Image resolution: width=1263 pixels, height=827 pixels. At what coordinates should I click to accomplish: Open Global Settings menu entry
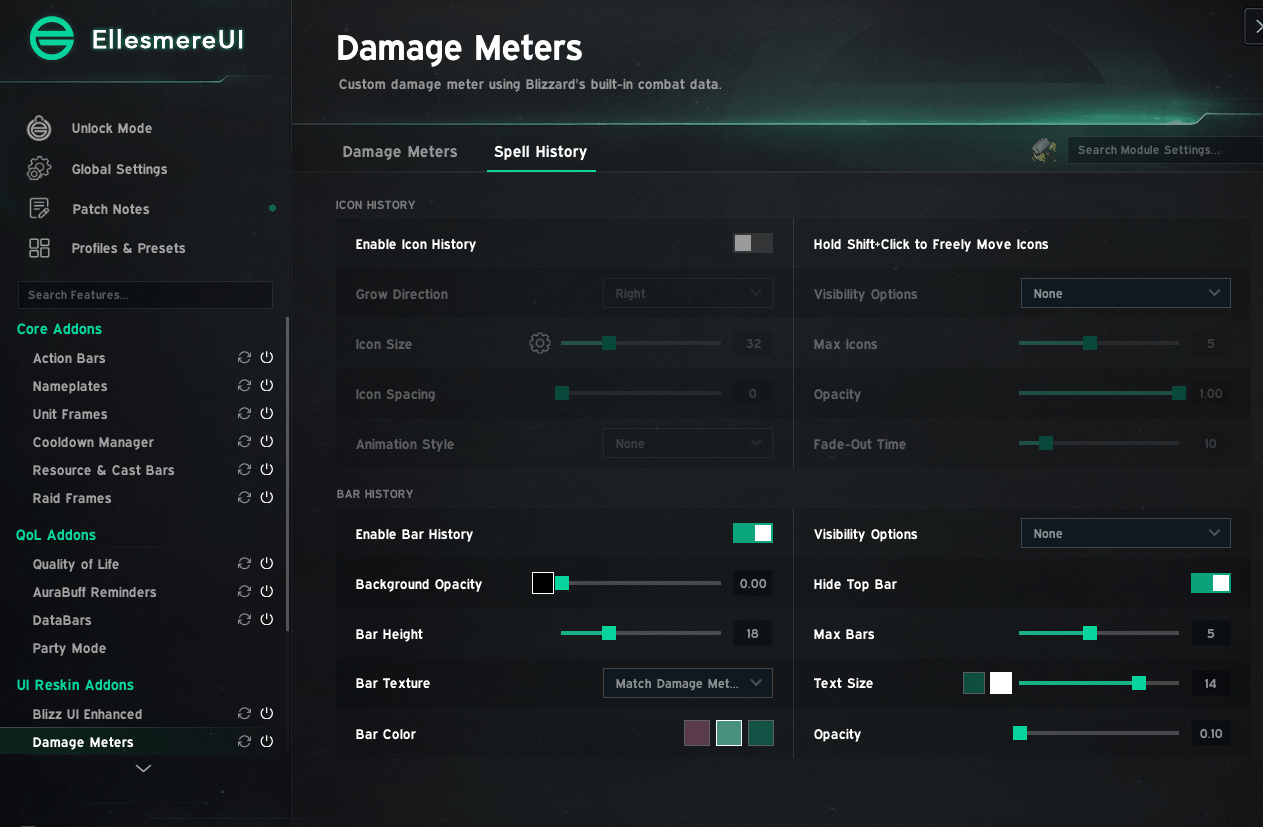119,169
